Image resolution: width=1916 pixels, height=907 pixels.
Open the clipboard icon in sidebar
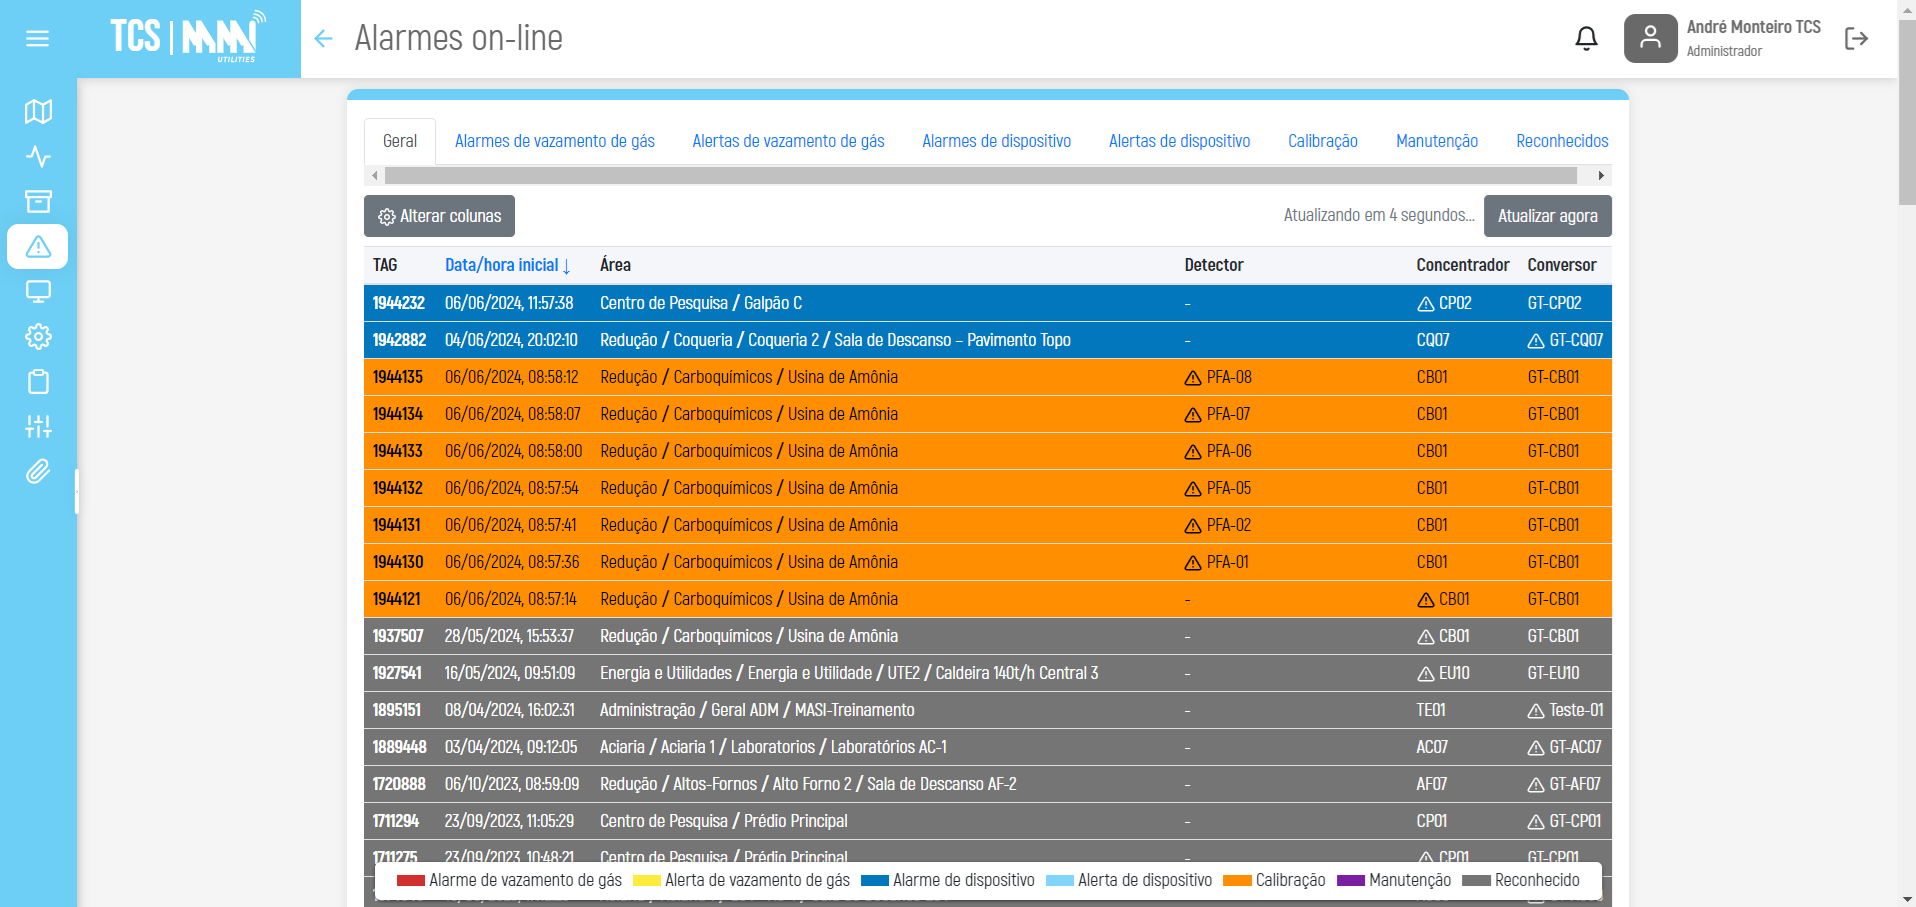click(x=38, y=381)
